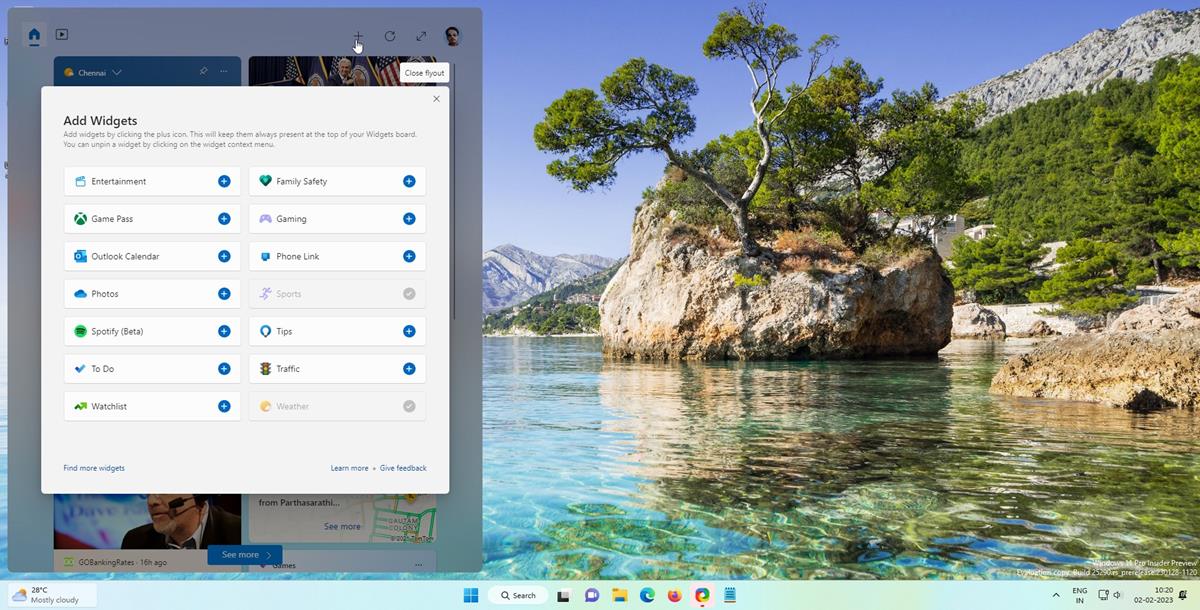Launch Firefox from the taskbar
The height and width of the screenshot is (610, 1200).
[675, 595]
